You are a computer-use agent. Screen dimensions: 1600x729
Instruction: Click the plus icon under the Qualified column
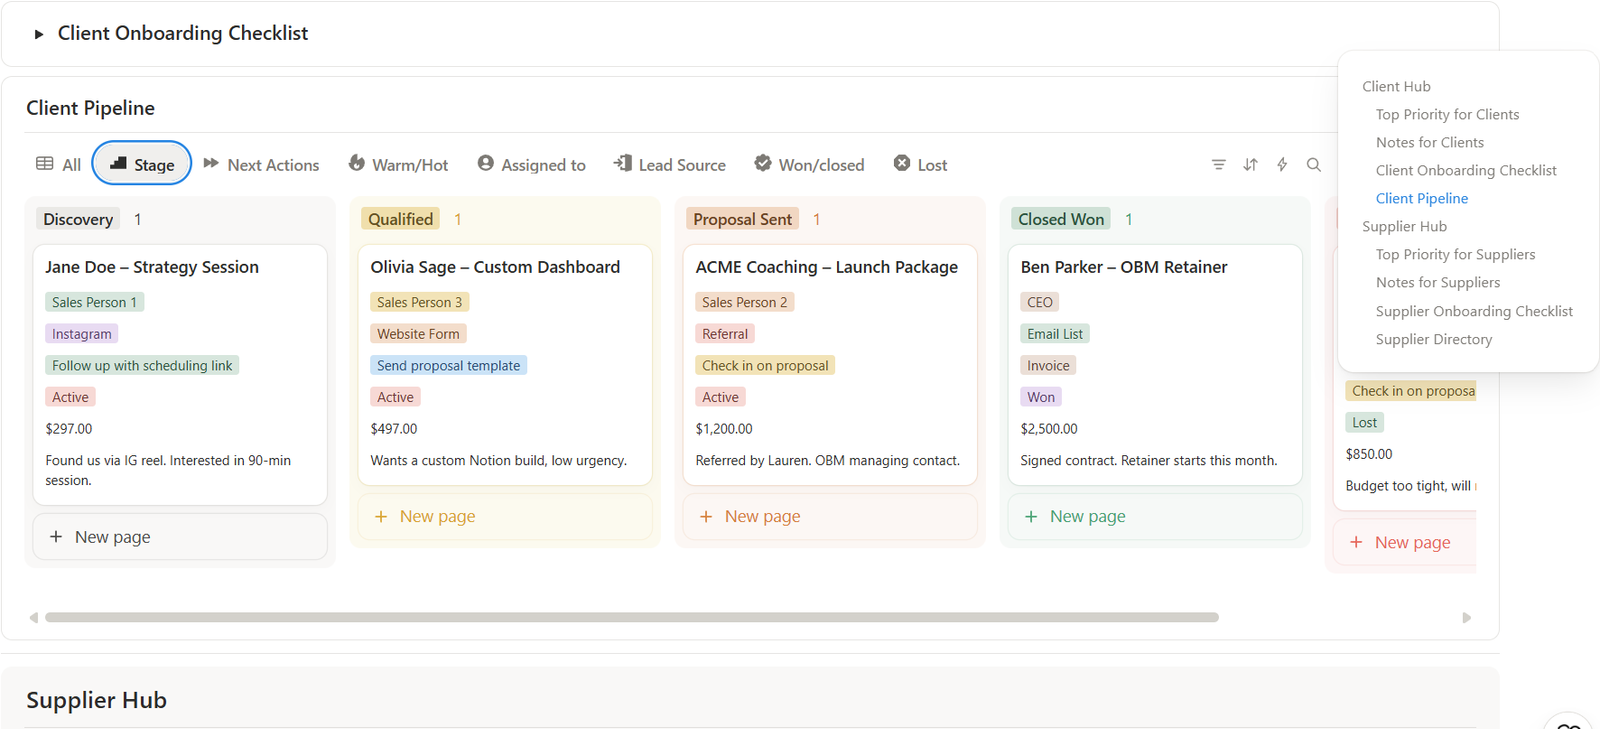[x=381, y=517]
